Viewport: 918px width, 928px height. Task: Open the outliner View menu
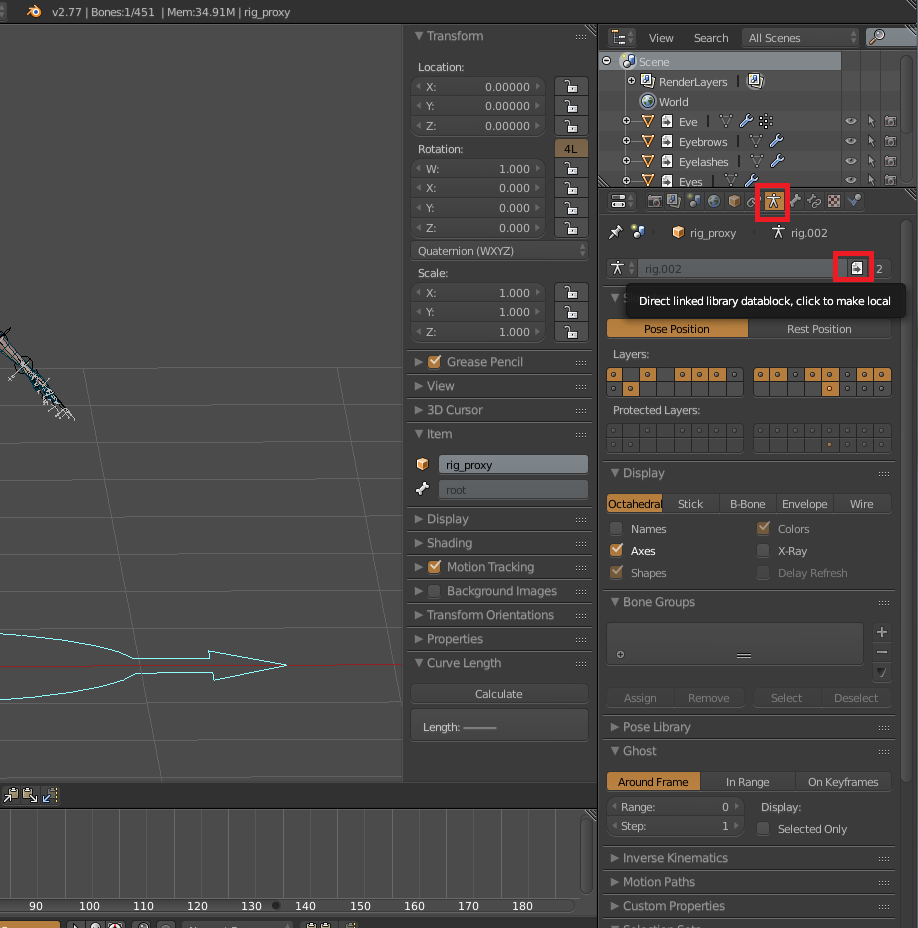[x=661, y=38]
